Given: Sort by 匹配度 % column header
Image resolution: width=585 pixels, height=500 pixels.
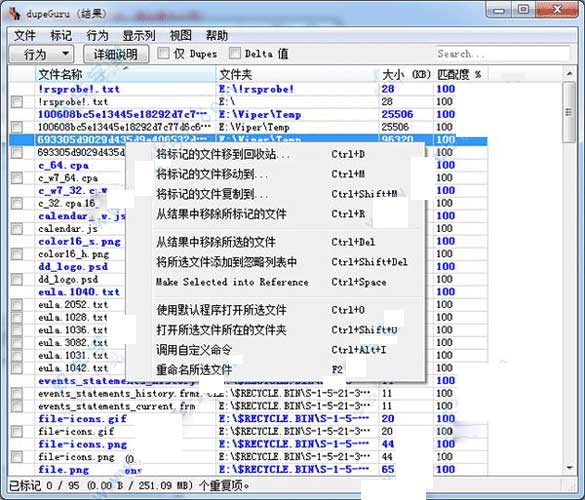Looking at the screenshot, I should click(x=460, y=74).
